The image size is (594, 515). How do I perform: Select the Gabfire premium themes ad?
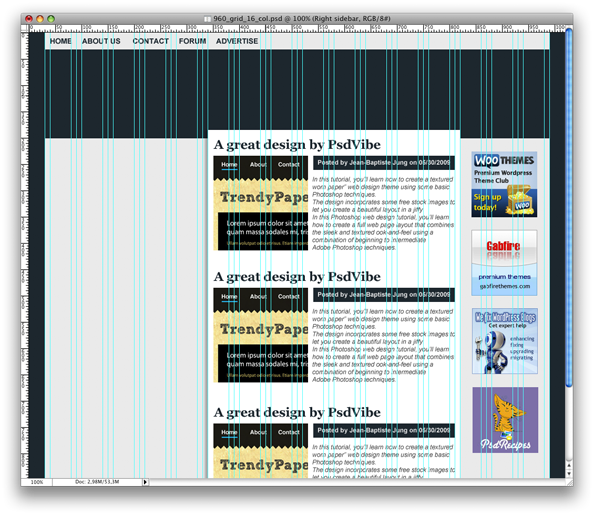(x=504, y=263)
